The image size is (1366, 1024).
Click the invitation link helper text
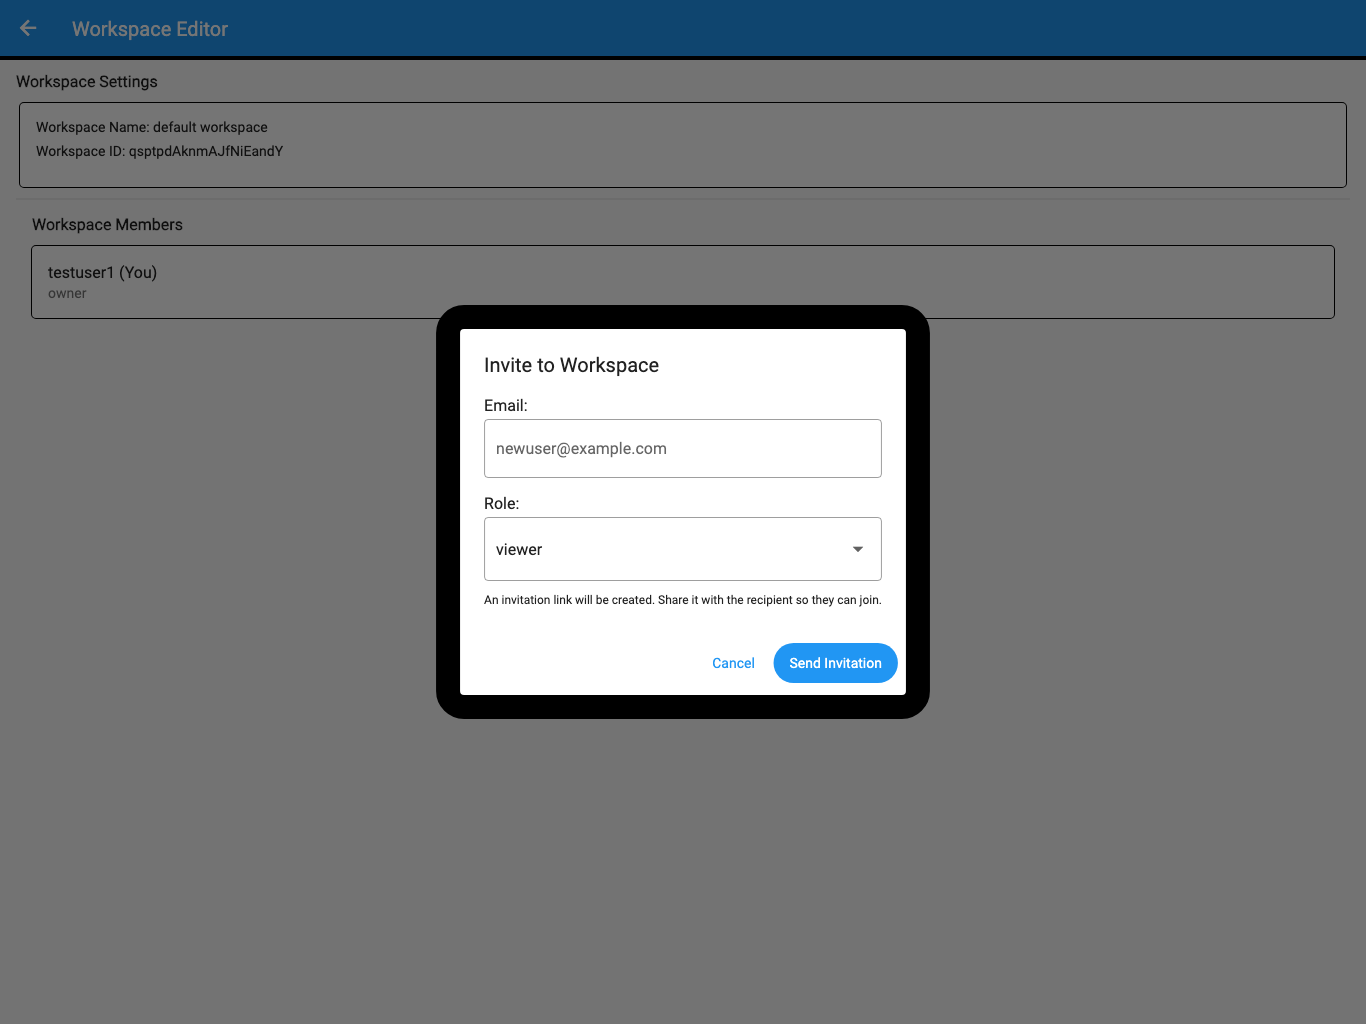pos(683,600)
